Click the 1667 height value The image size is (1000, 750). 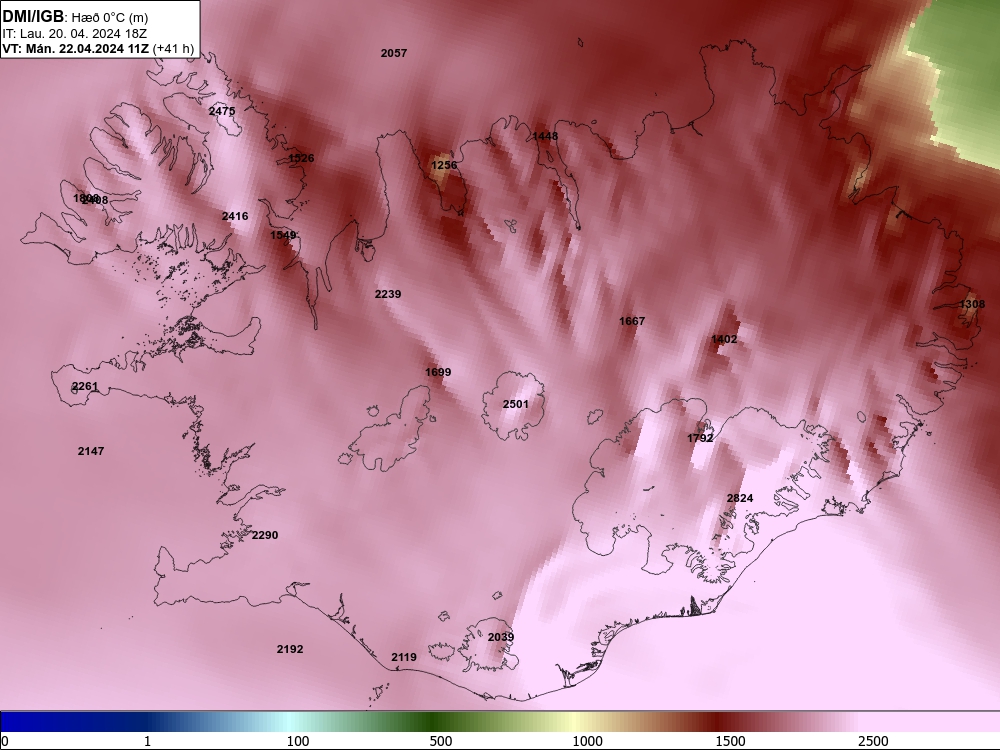pos(632,321)
